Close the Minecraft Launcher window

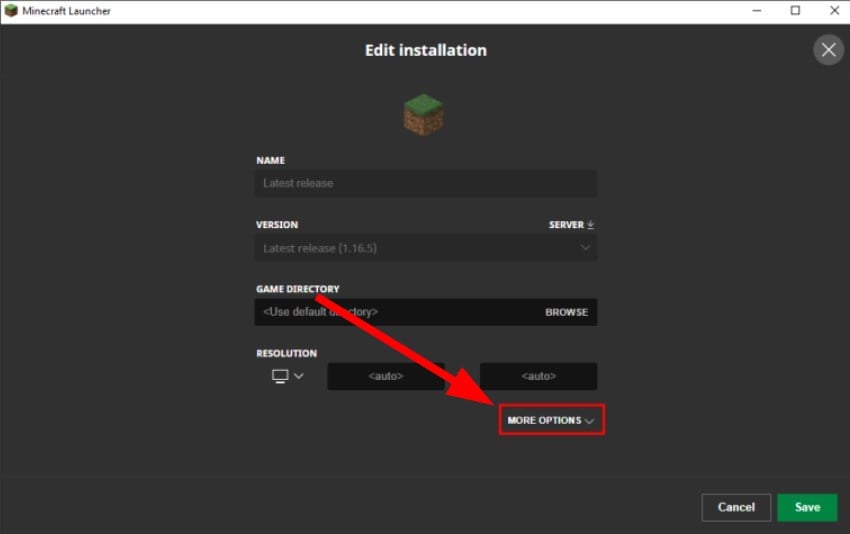(x=835, y=11)
